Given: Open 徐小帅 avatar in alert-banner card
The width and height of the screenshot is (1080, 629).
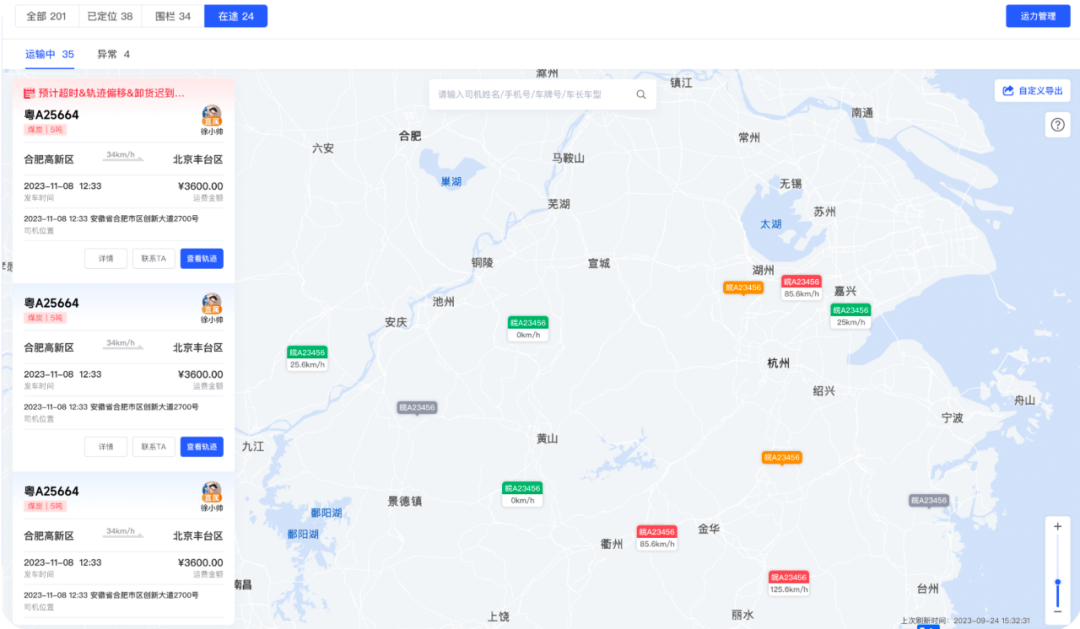Looking at the screenshot, I should click(x=211, y=115).
